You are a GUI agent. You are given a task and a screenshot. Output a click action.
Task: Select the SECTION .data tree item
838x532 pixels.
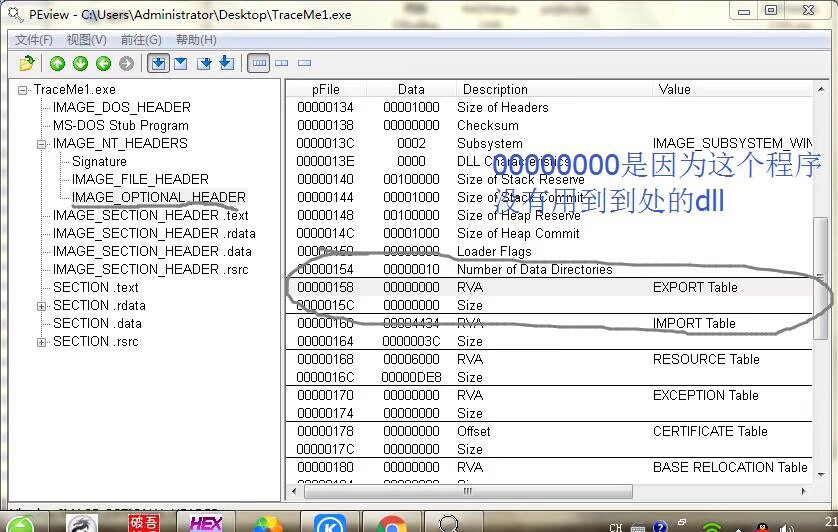(x=97, y=323)
